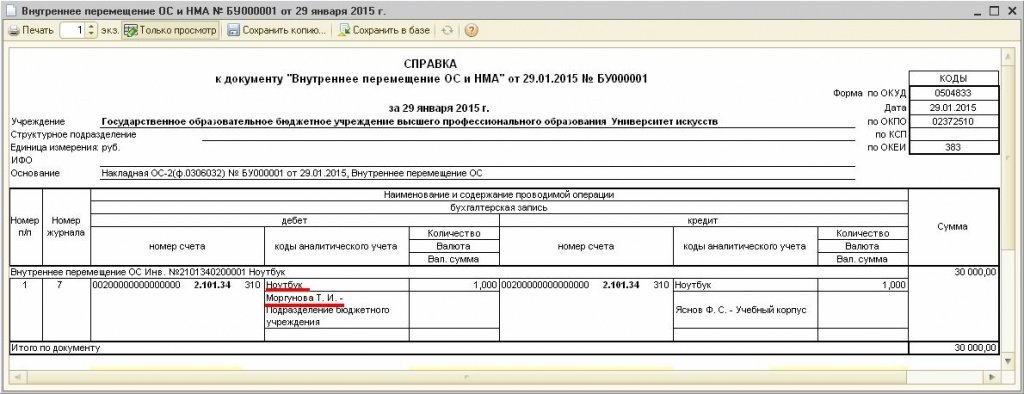The width and height of the screenshot is (1024, 394).
Task: Click Номер п/п column header
Action: (x=25, y=227)
